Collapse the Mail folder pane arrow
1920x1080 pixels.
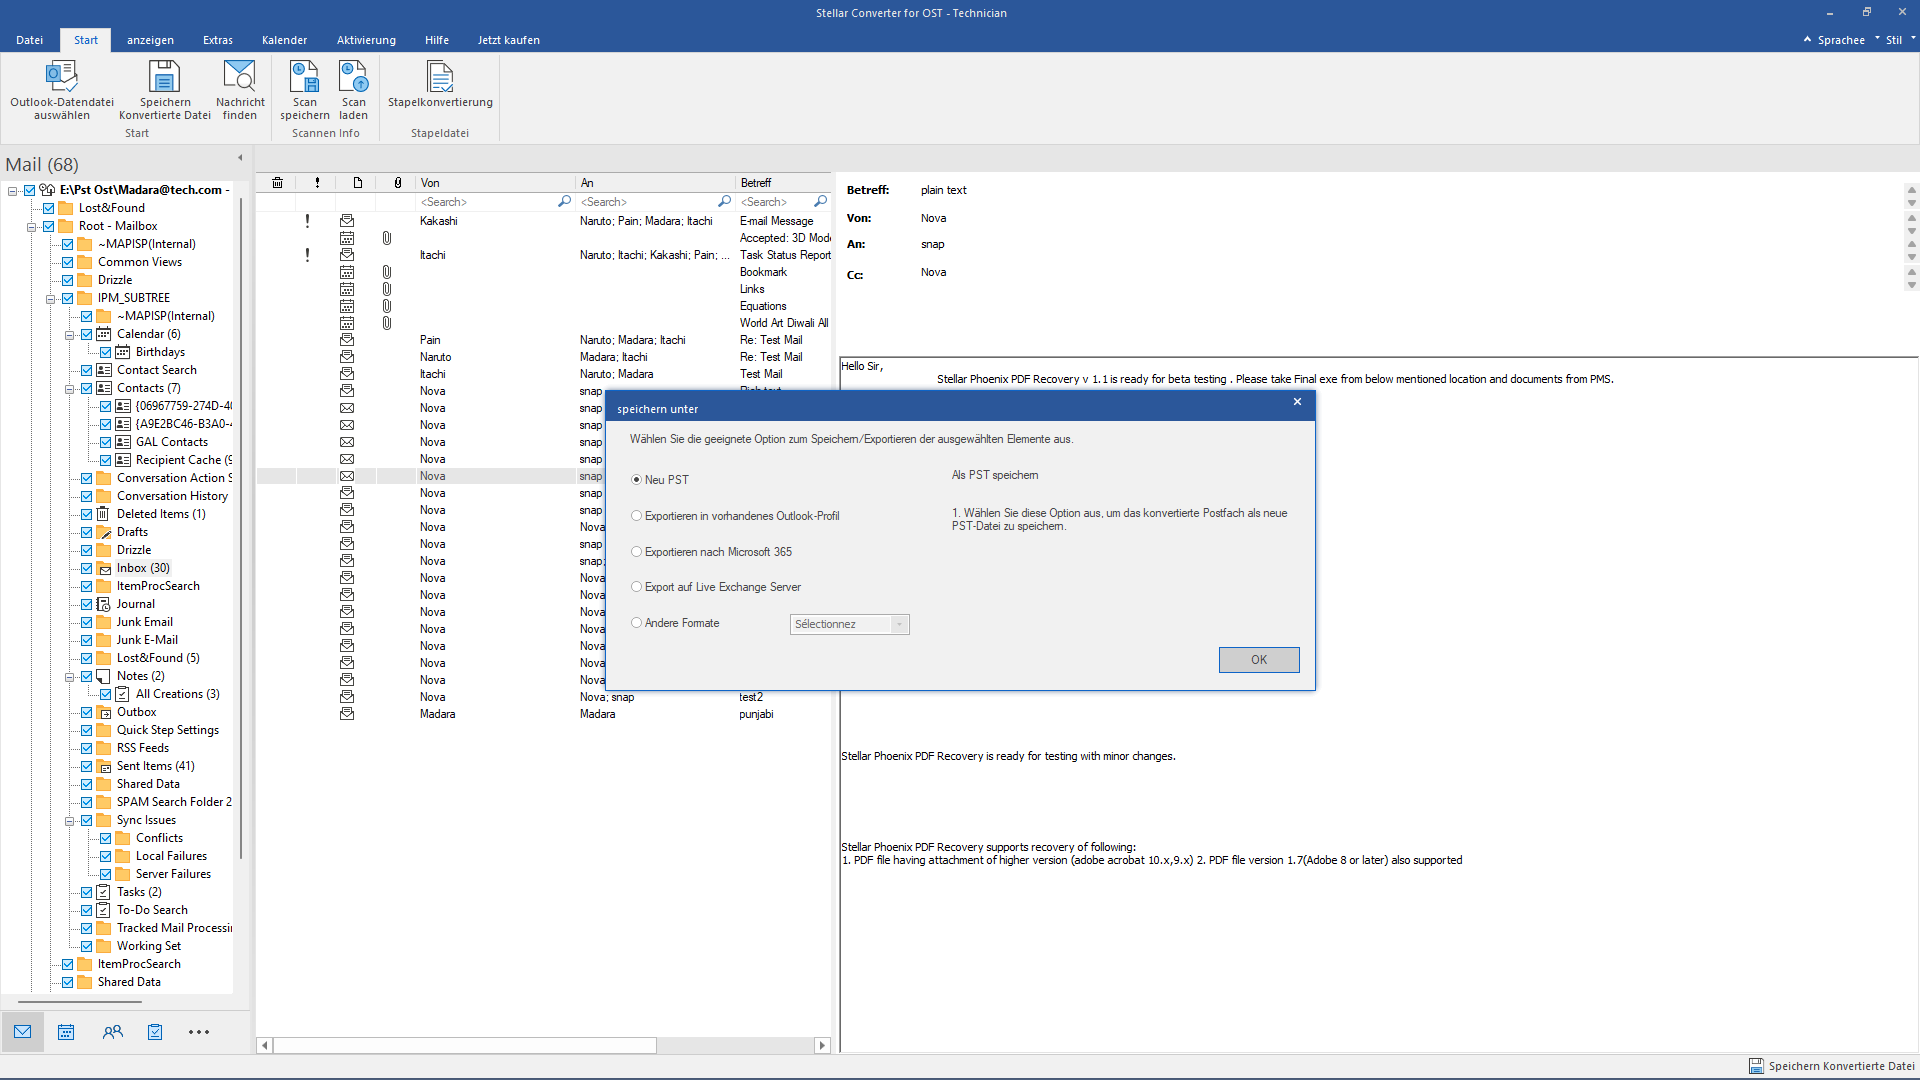(x=240, y=158)
